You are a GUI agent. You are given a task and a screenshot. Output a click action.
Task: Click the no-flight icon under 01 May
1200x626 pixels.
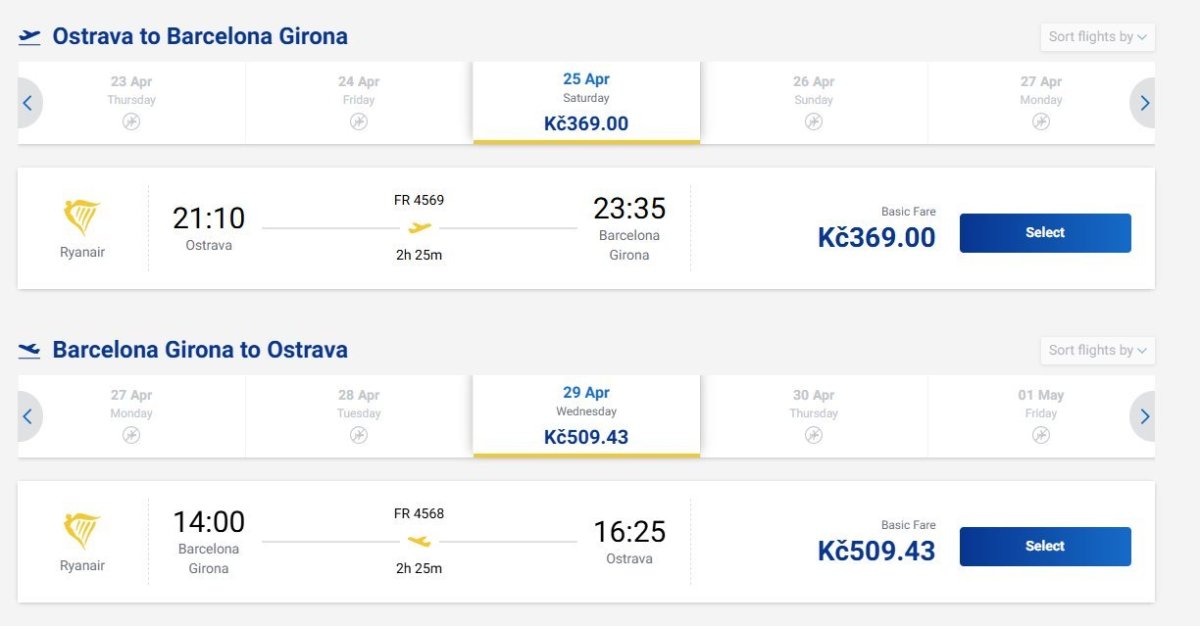1041,435
